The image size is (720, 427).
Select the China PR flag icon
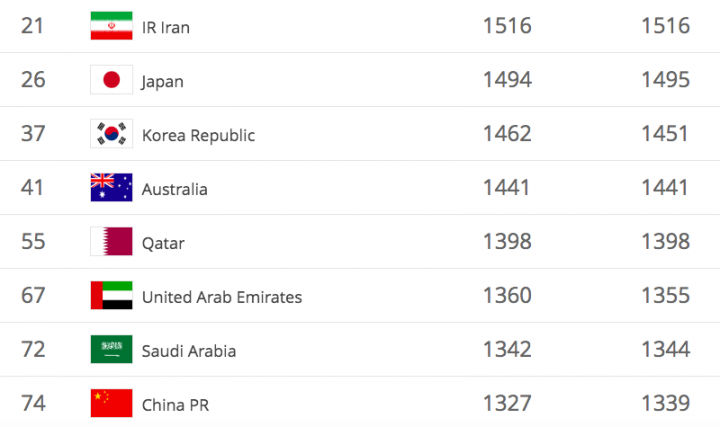pos(111,404)
